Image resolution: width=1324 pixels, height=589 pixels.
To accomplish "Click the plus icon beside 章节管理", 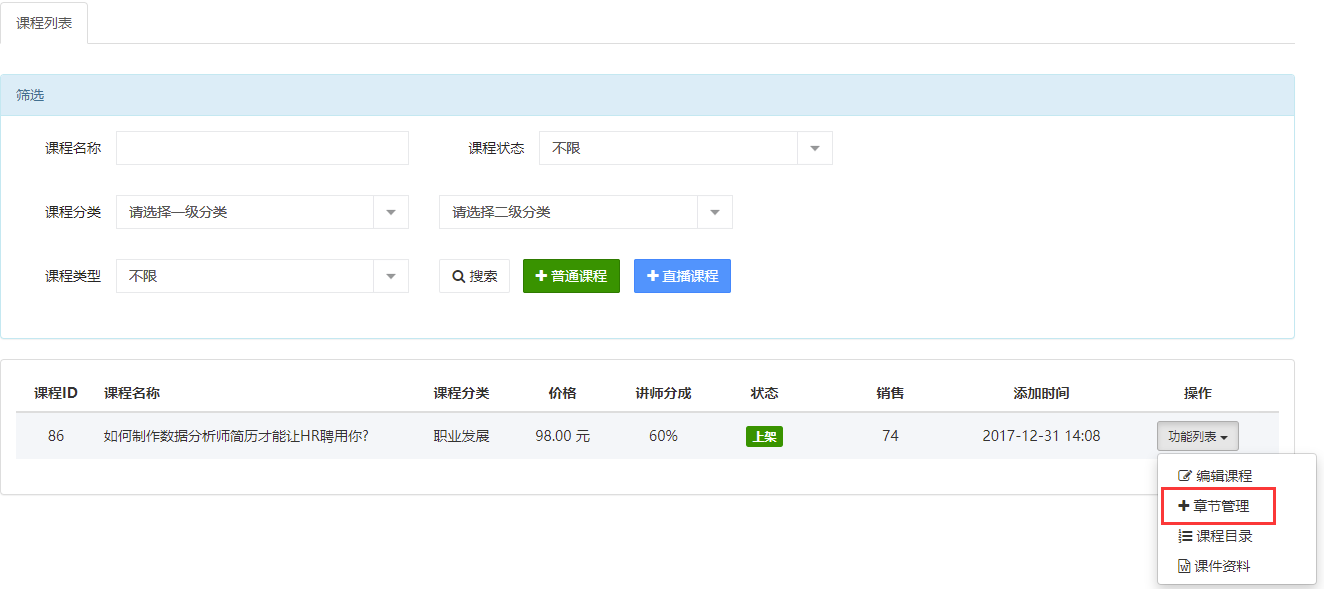I will (1184, 506).
